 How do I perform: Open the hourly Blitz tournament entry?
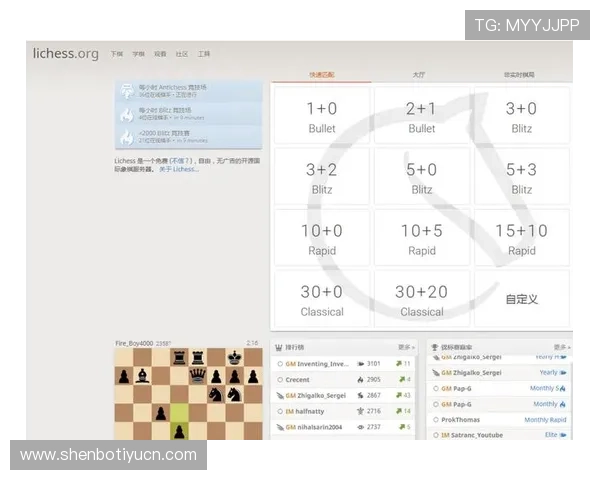coord(189,114)
